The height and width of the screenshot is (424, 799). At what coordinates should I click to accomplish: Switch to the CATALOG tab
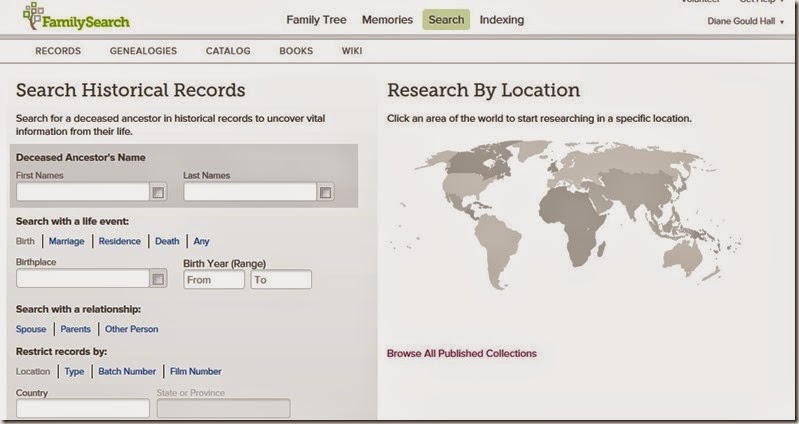228,51
